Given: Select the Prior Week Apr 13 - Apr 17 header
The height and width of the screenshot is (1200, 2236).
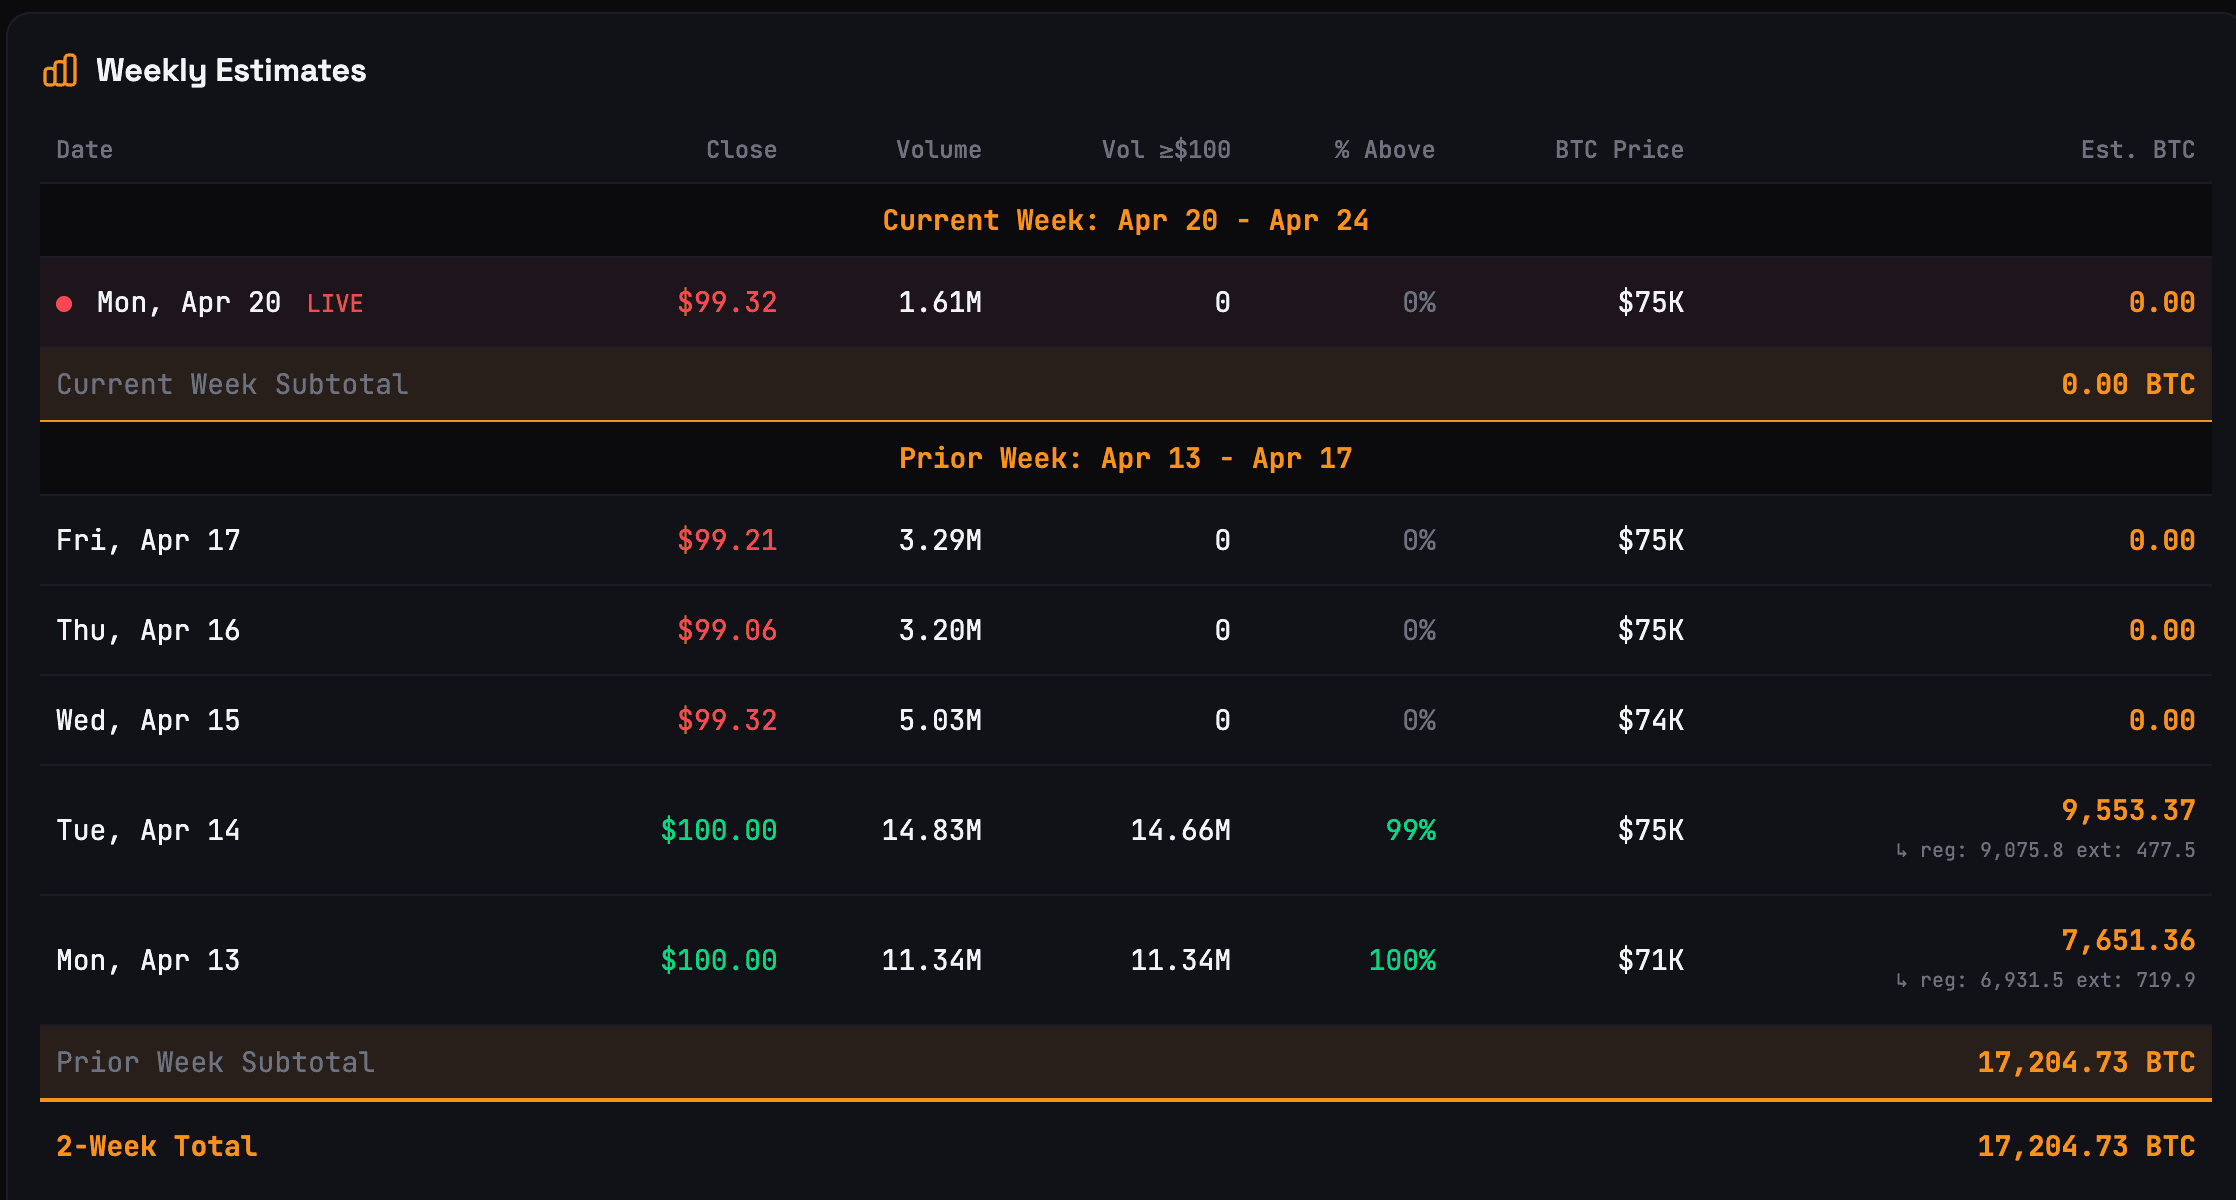Looking at the screenshot, I should [1125, 458].
